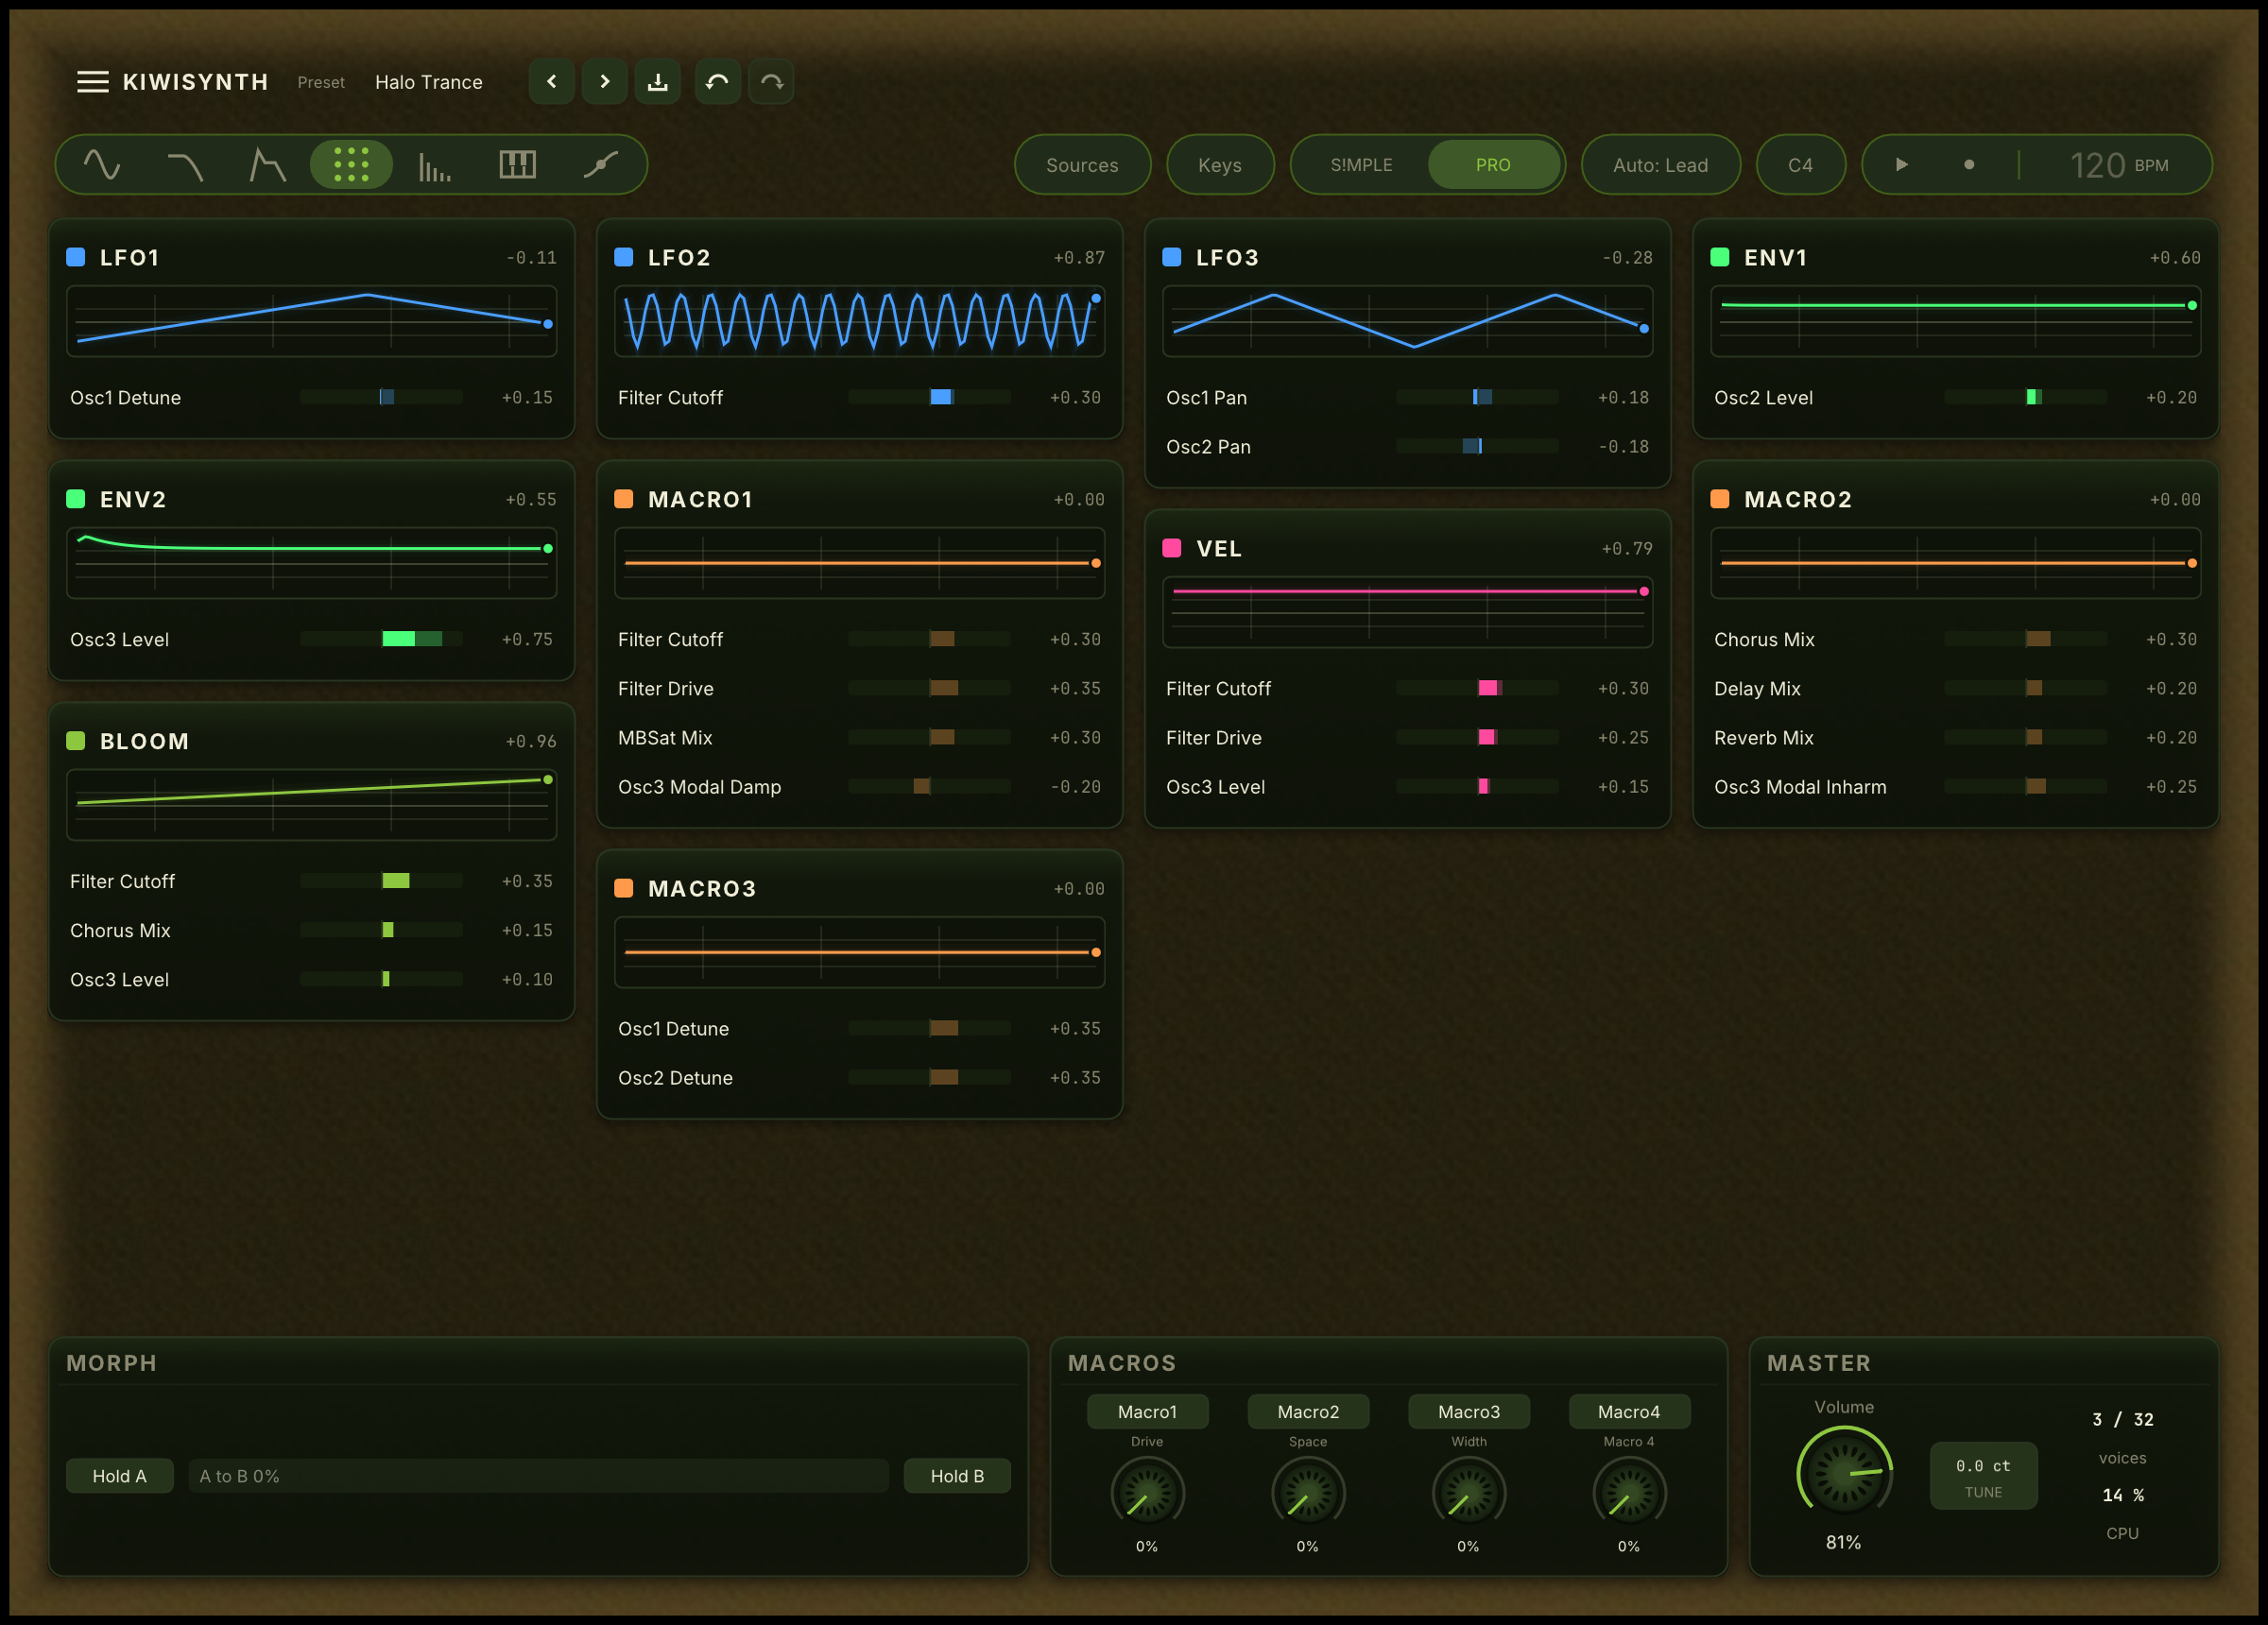This screenshot has width=2268, height=1625.
Task: Adjust the ENV2 Osc3 Level amount slider
Action: tap(381, 639)
